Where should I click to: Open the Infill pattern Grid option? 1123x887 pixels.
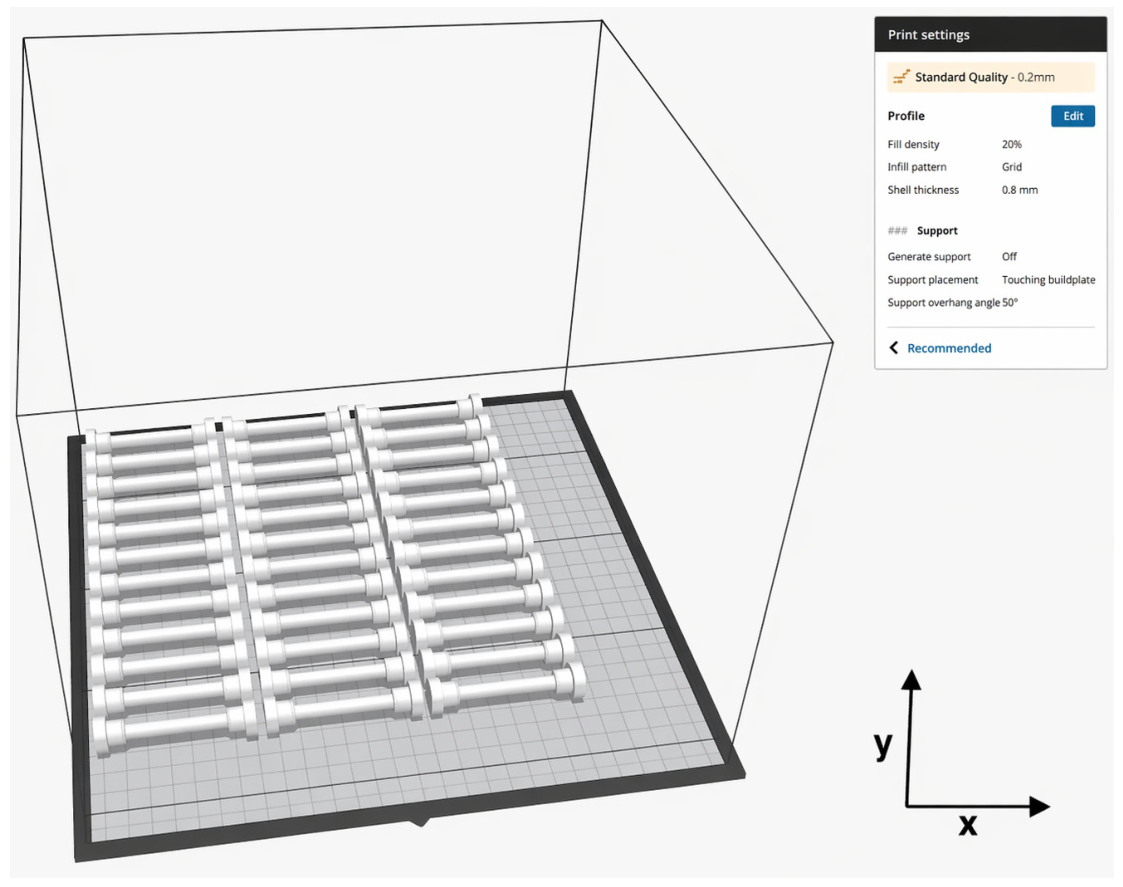tap(1011, 167)
